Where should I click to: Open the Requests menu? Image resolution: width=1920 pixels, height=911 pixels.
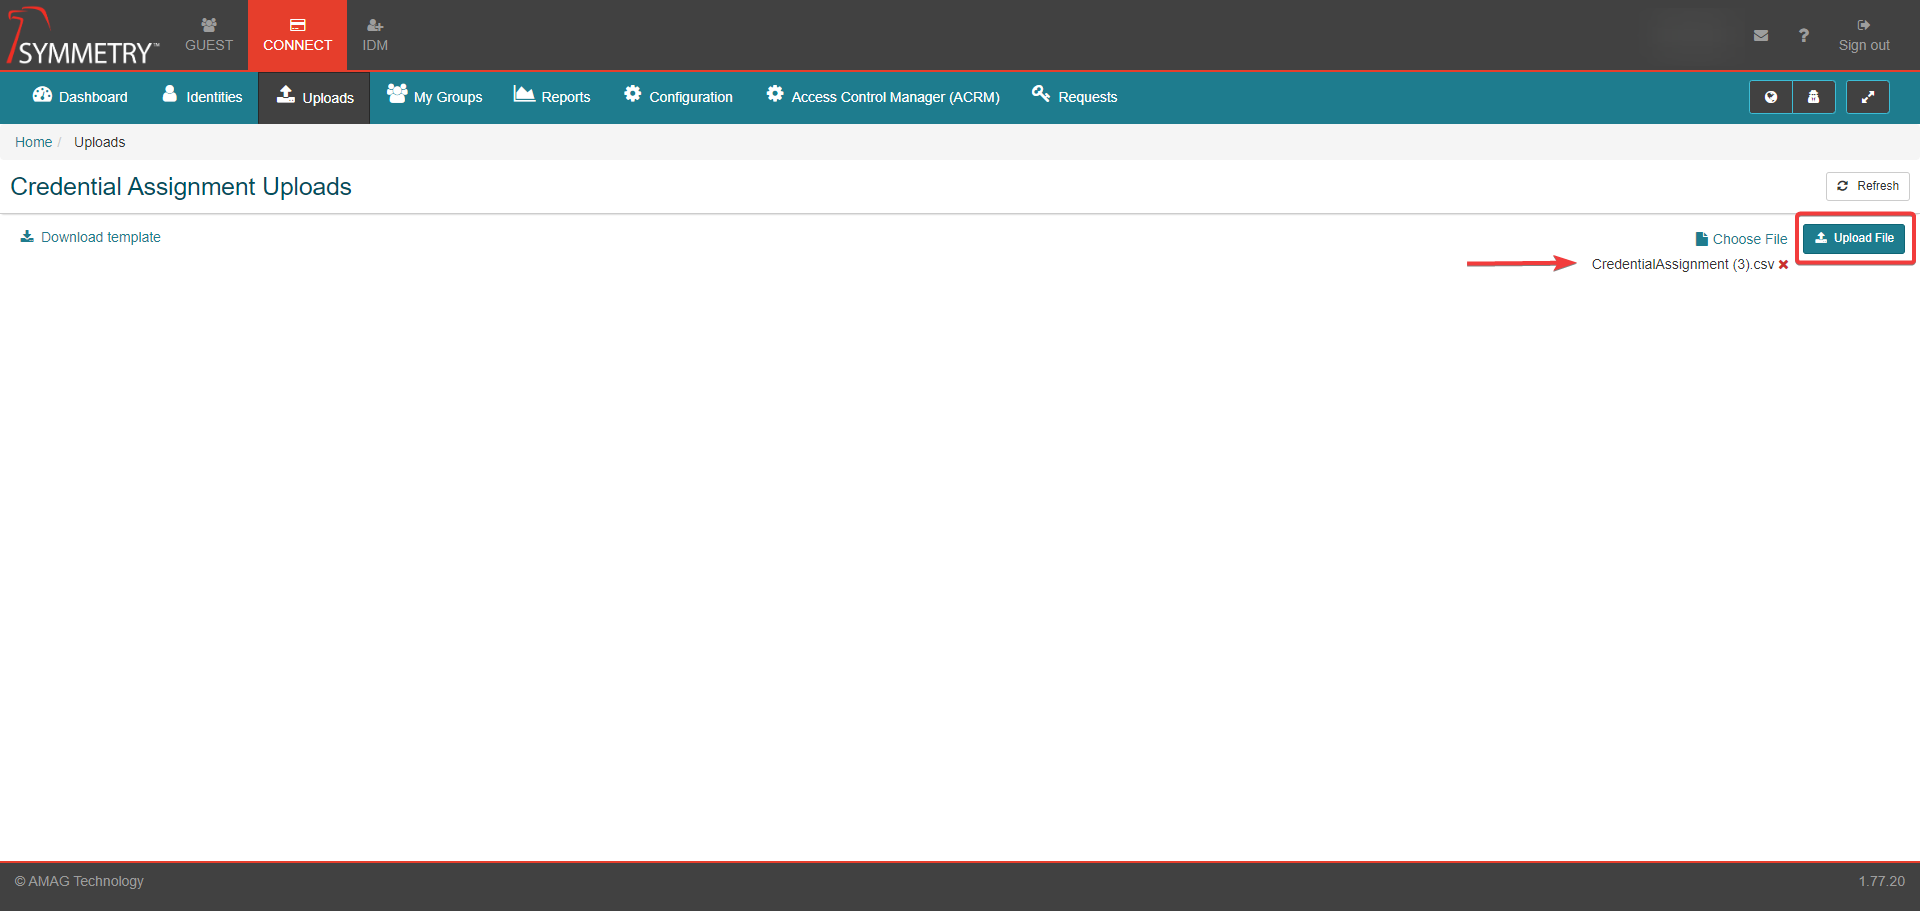1074,97
